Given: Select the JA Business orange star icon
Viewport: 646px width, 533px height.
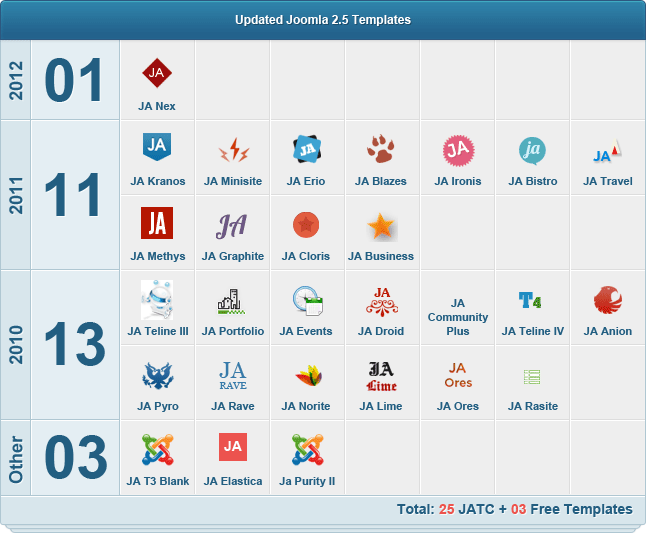Looking at the screenshot, I should [382, 226].
